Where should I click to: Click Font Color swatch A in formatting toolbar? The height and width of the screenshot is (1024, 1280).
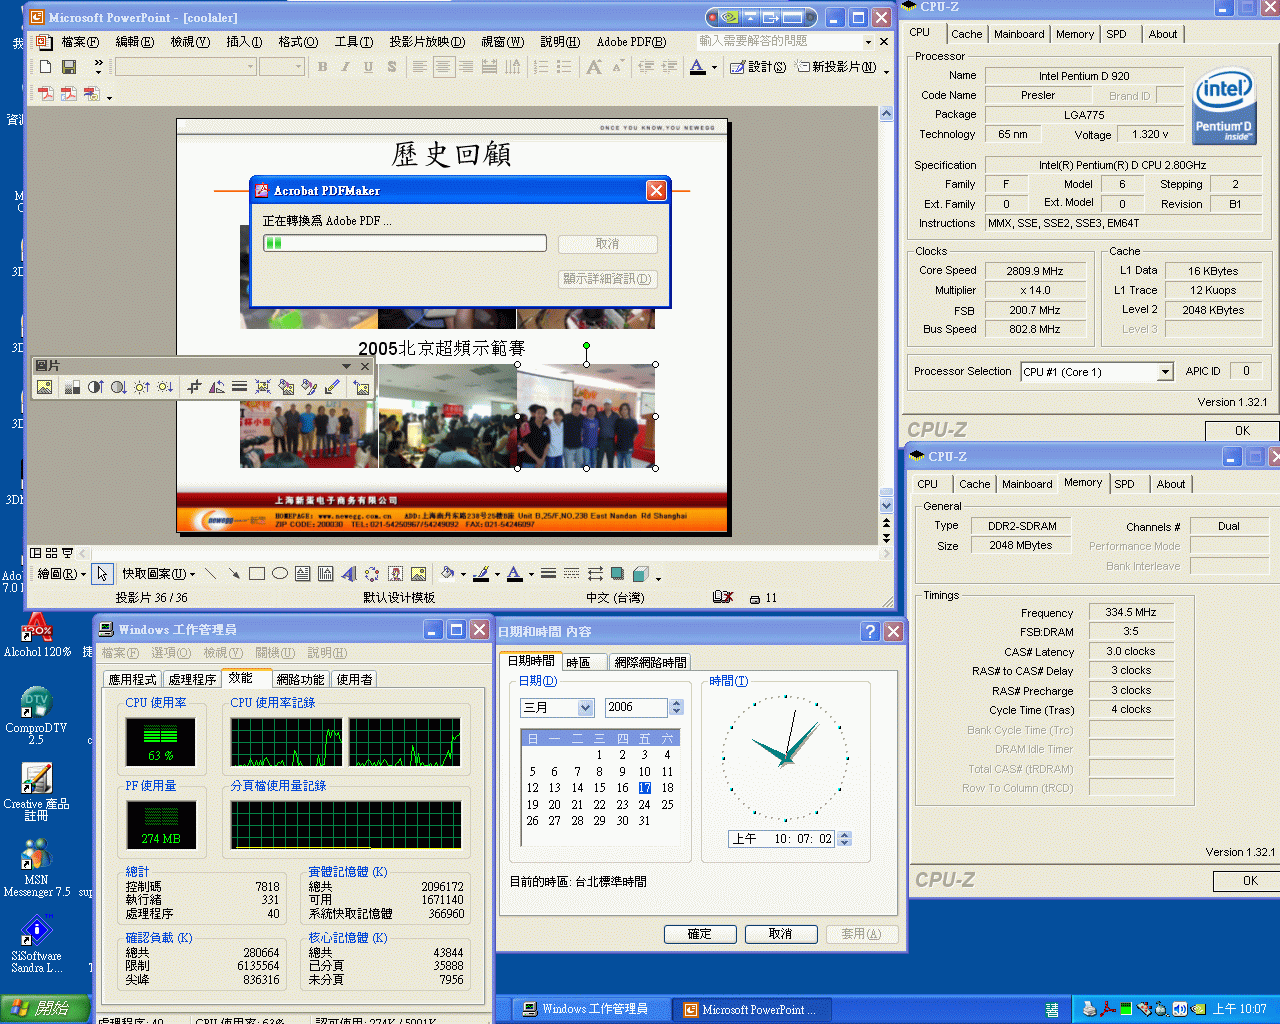[697, 67]
